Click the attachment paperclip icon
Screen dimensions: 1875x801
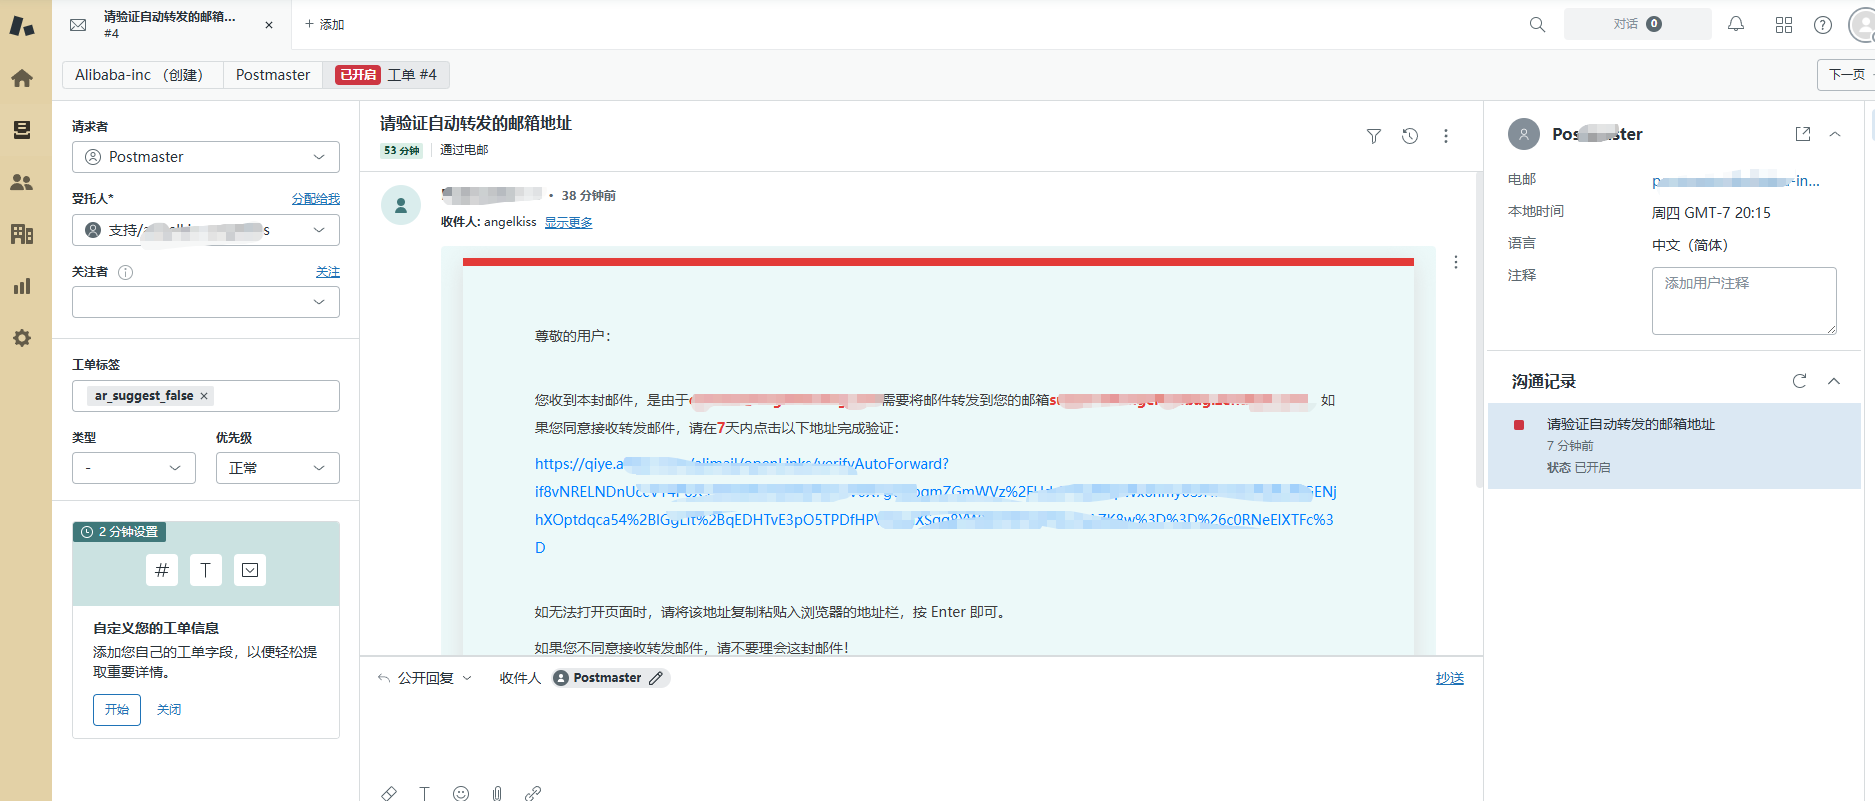pos(497,793)
